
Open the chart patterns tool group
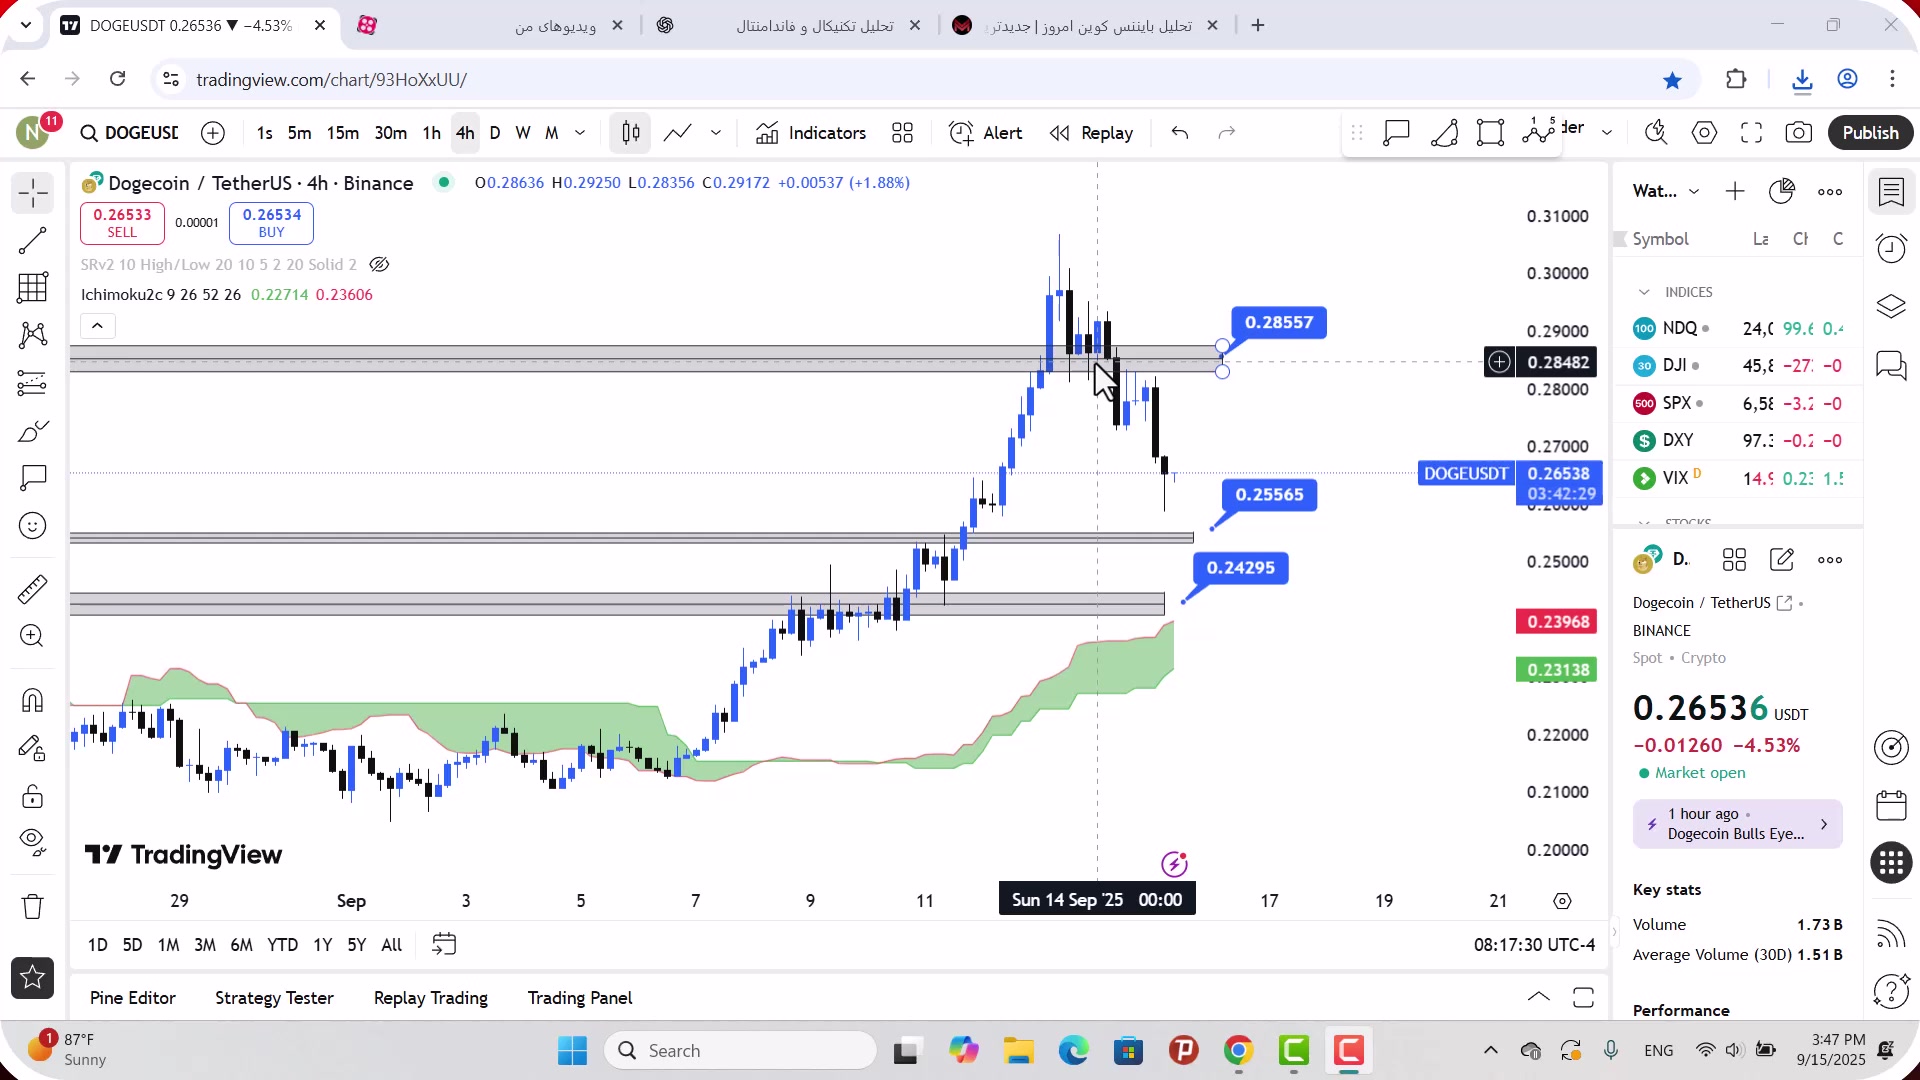pyautogui.click(x=33, y=335)
